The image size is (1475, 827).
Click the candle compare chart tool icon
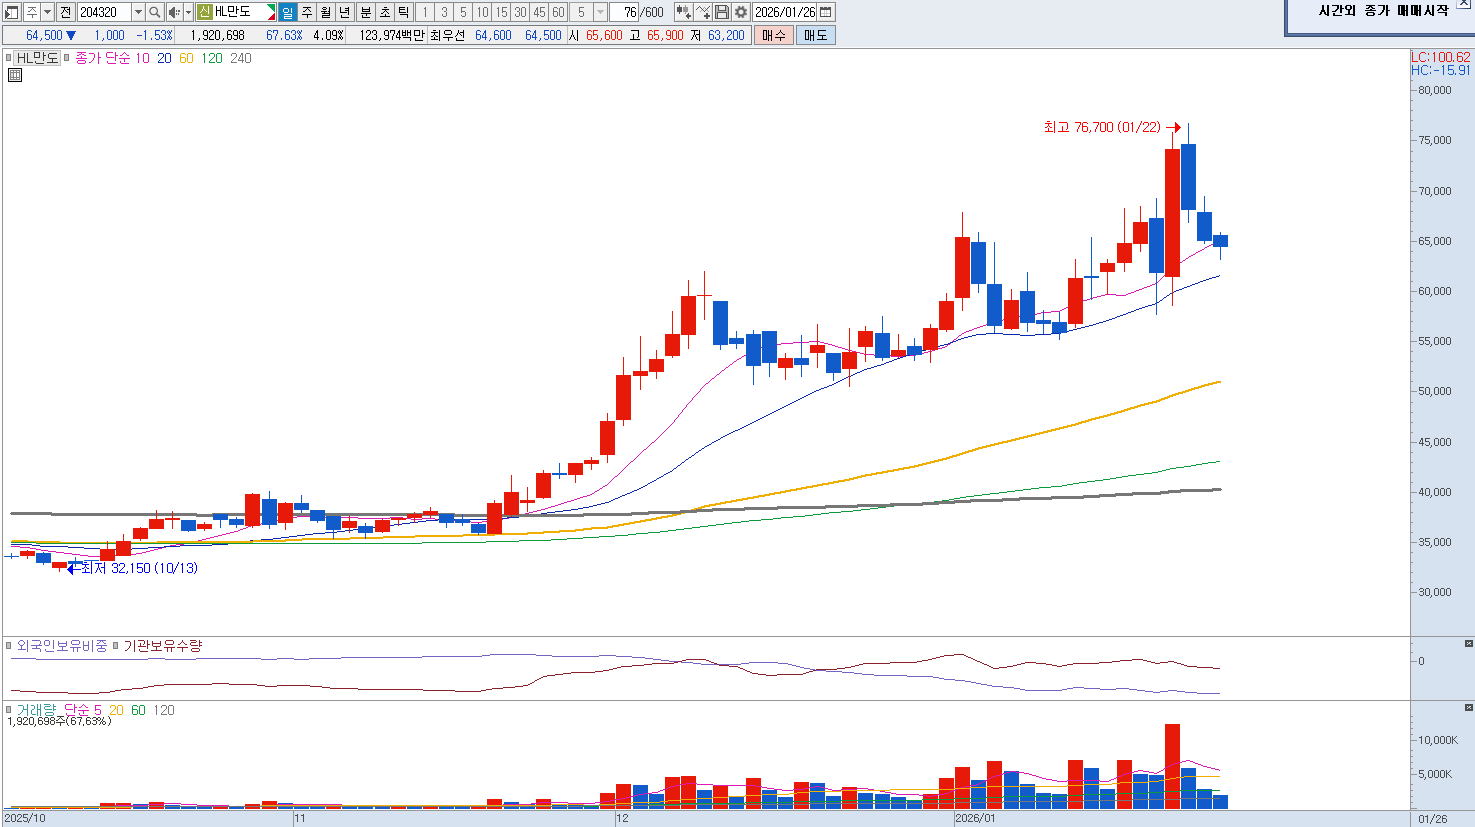tap(683, 12)
